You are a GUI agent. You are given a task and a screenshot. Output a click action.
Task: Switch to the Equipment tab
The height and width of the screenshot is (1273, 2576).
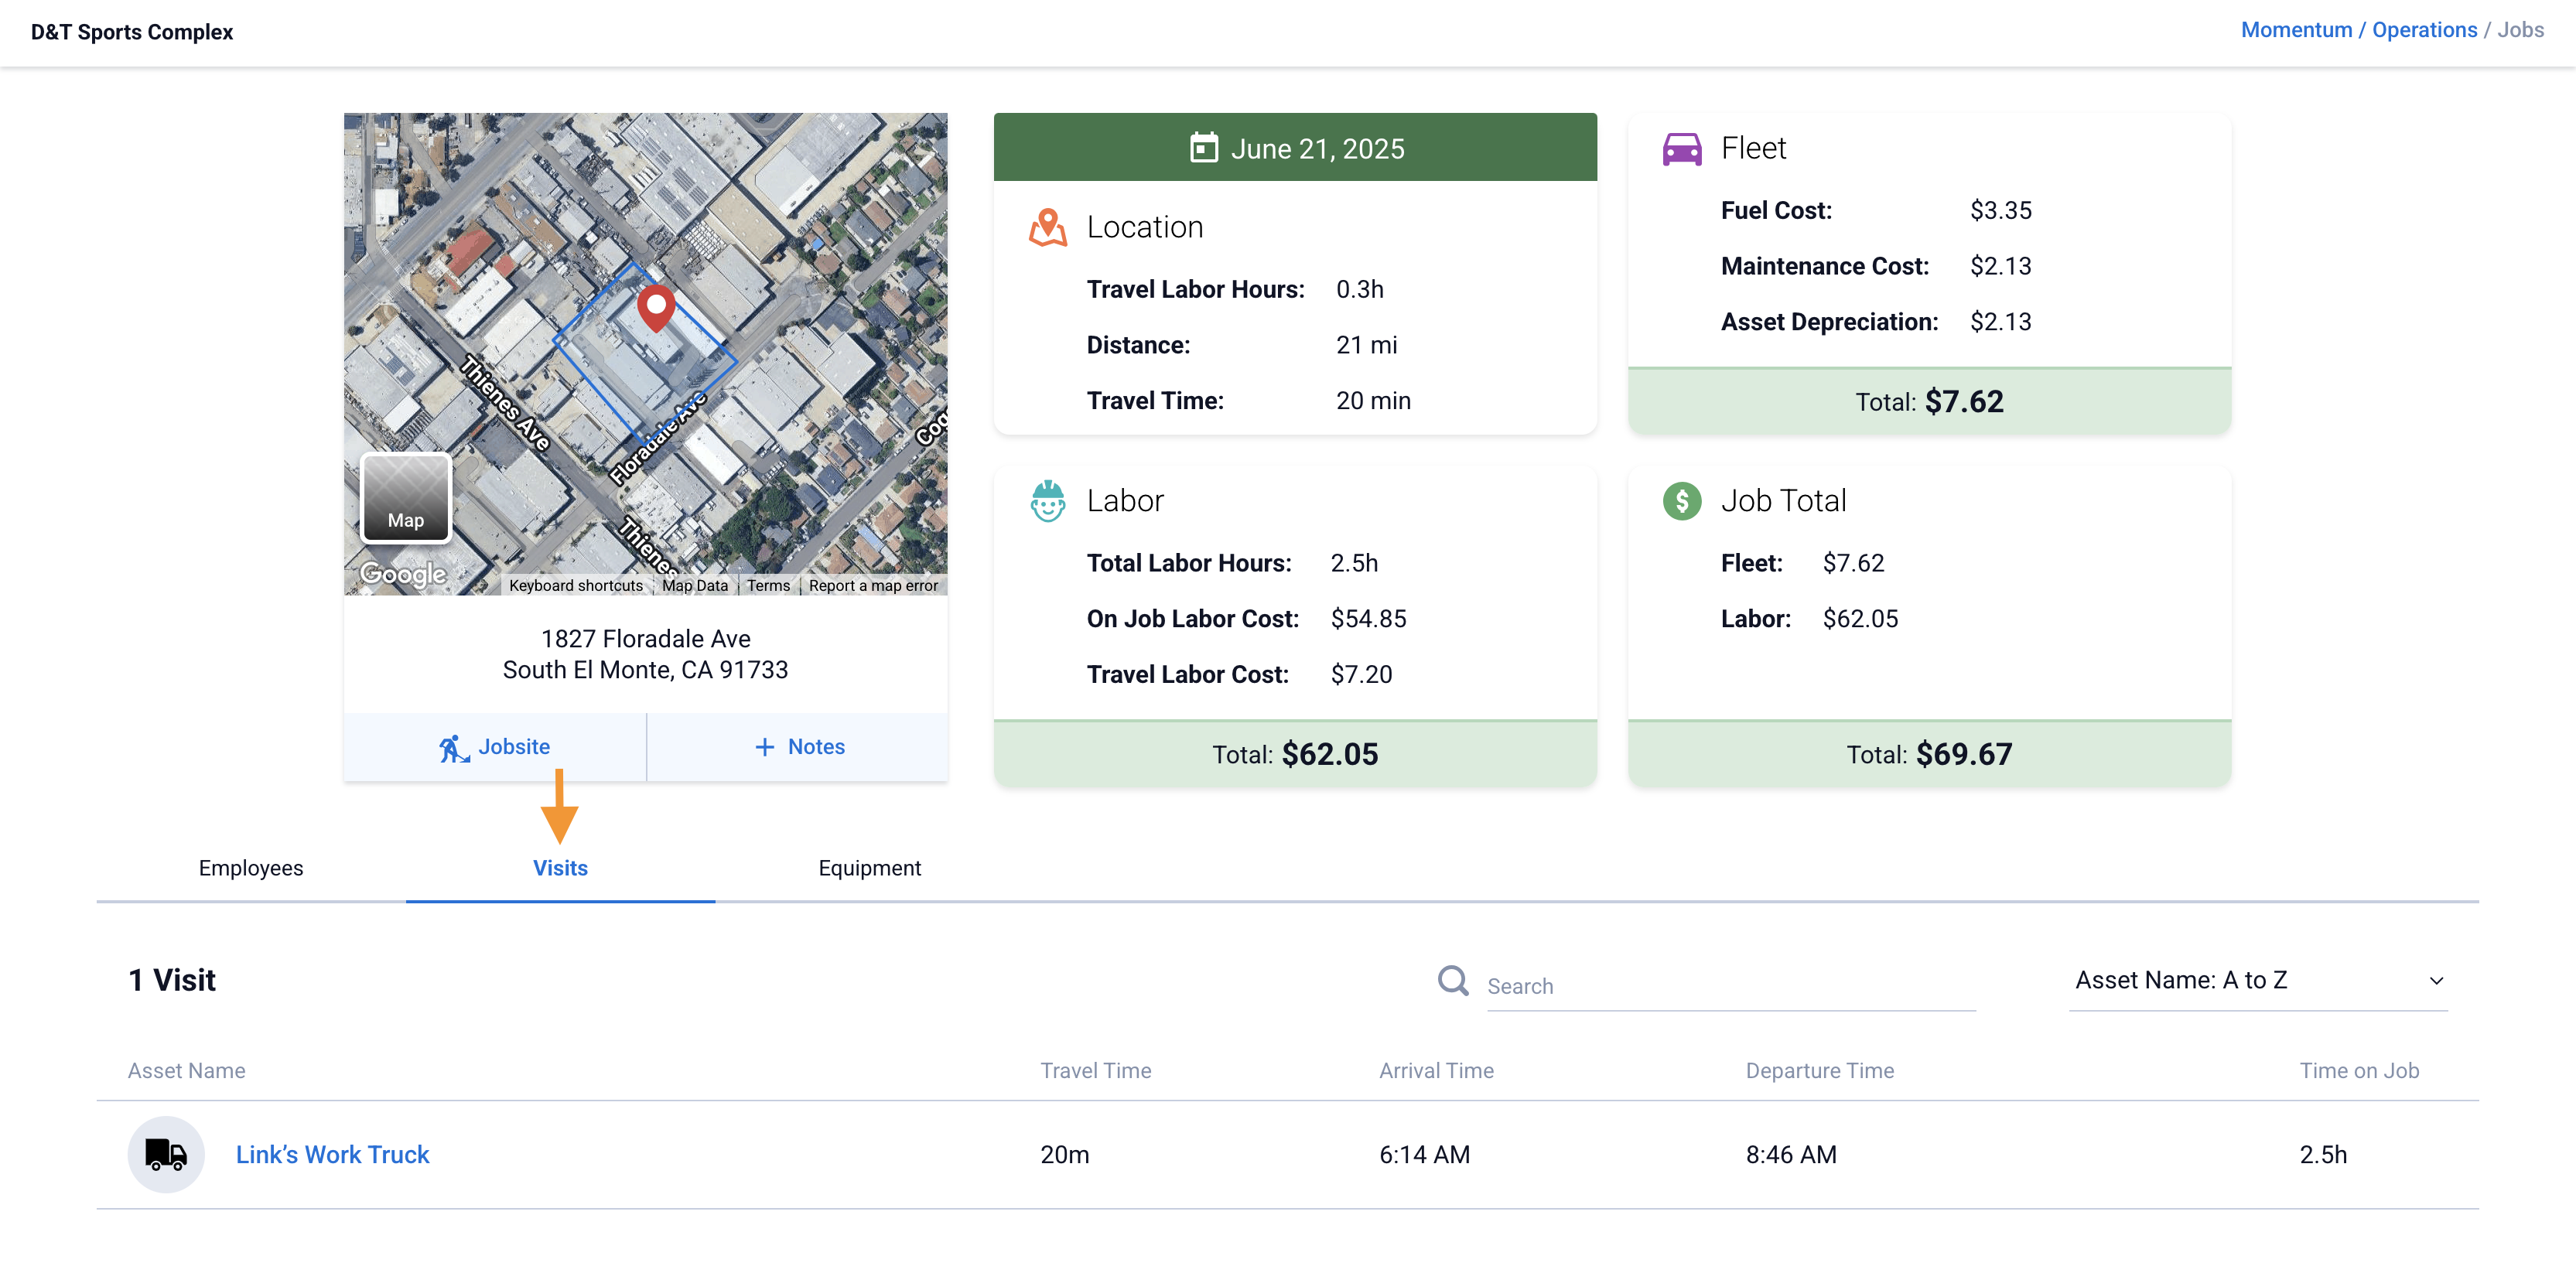pos(869,868)
